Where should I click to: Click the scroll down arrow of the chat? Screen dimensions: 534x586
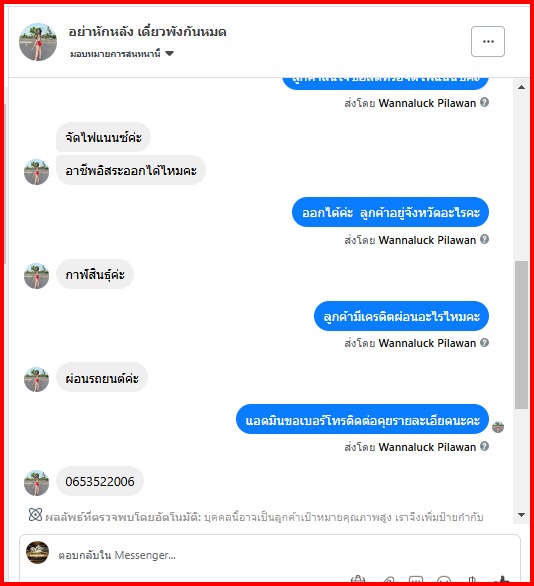tap(521, 515)
